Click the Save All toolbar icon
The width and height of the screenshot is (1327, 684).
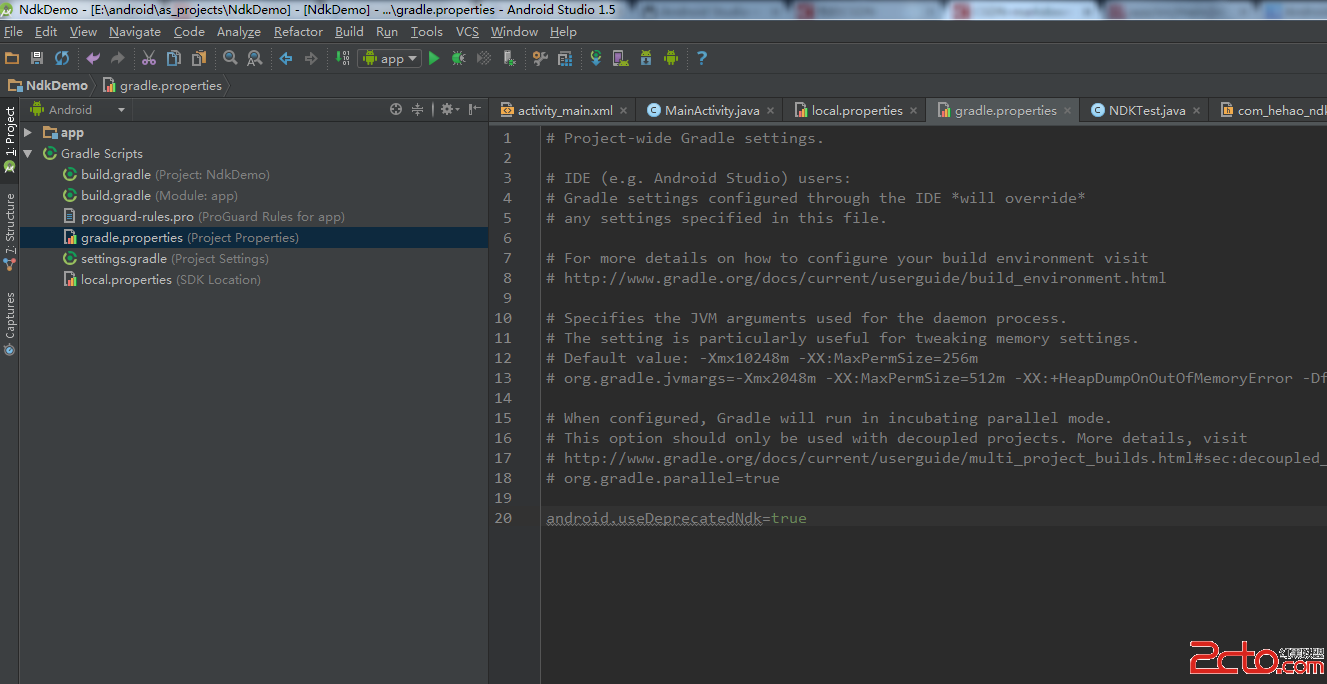37,59
